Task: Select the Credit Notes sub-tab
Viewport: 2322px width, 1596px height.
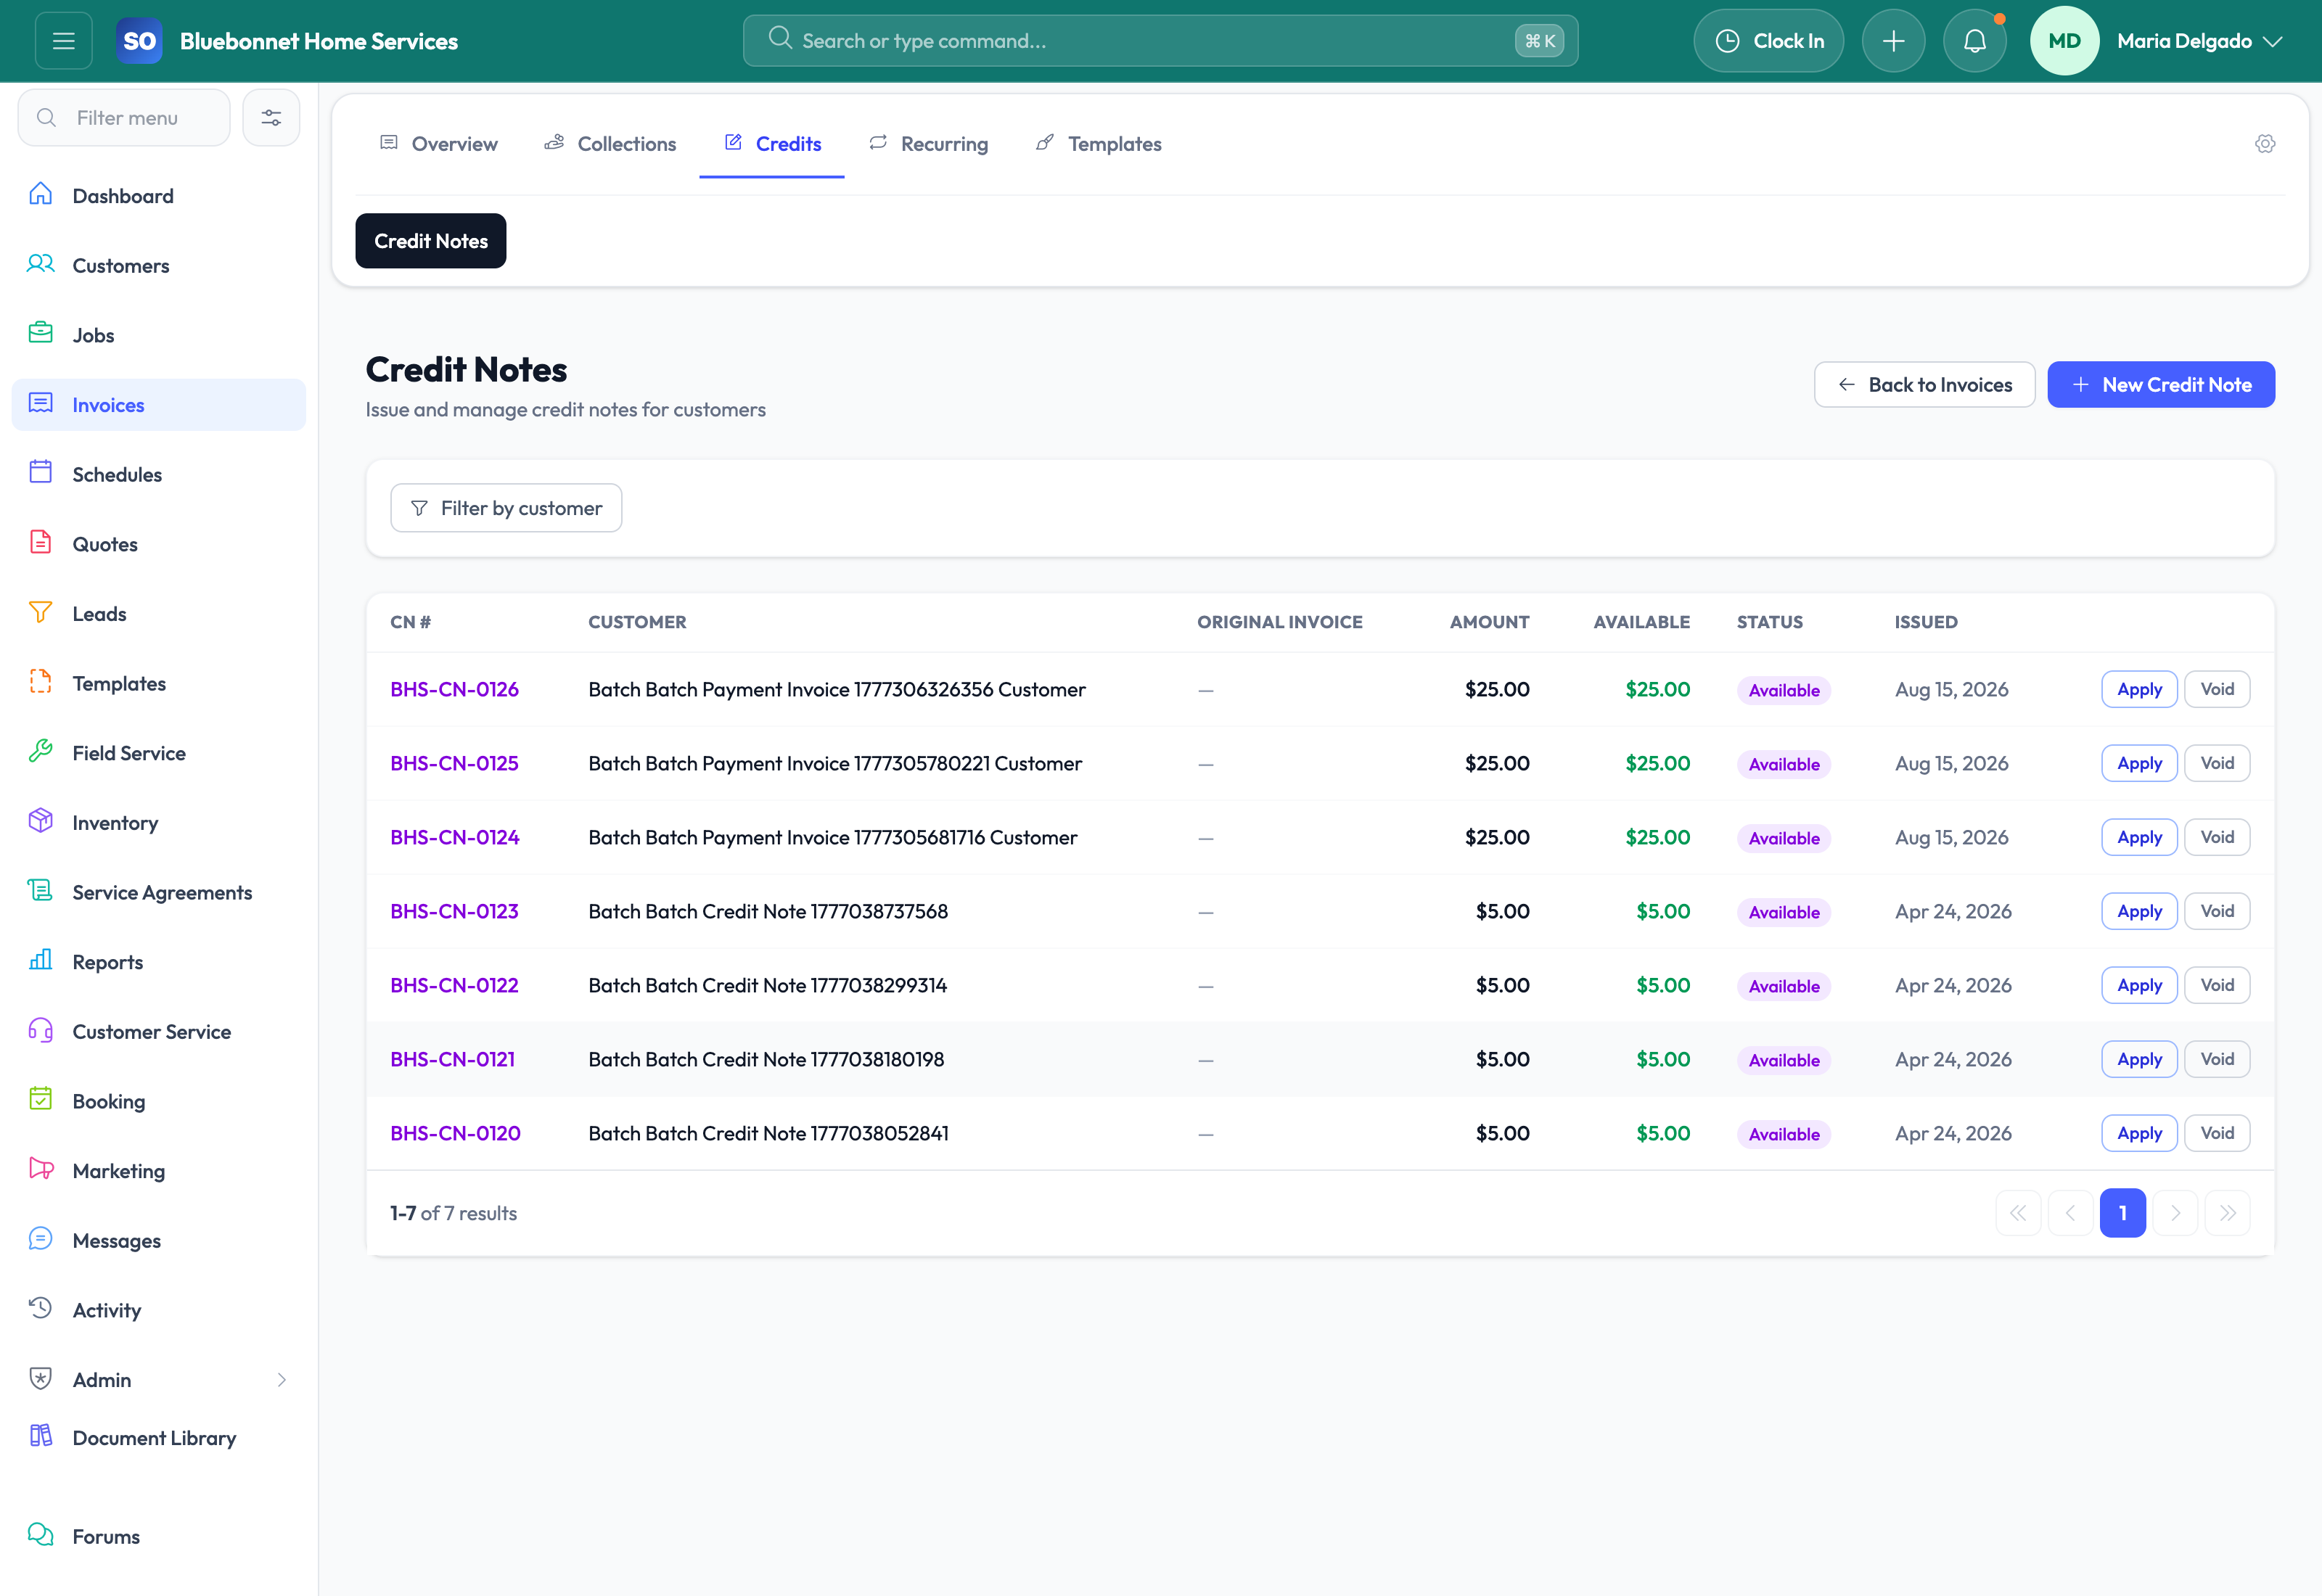Action: coord(431,241)
